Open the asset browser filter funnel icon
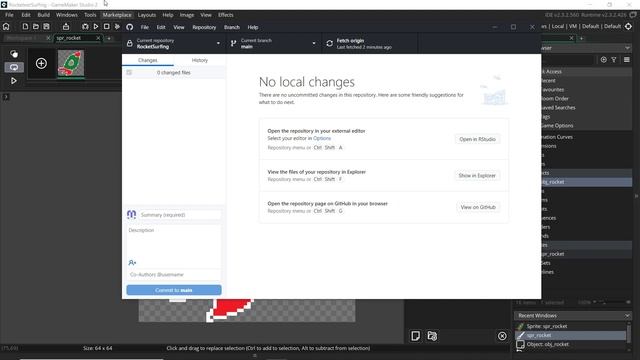This screenshot has height=360, width=640. pyautogui.click(x=614, y=60)
